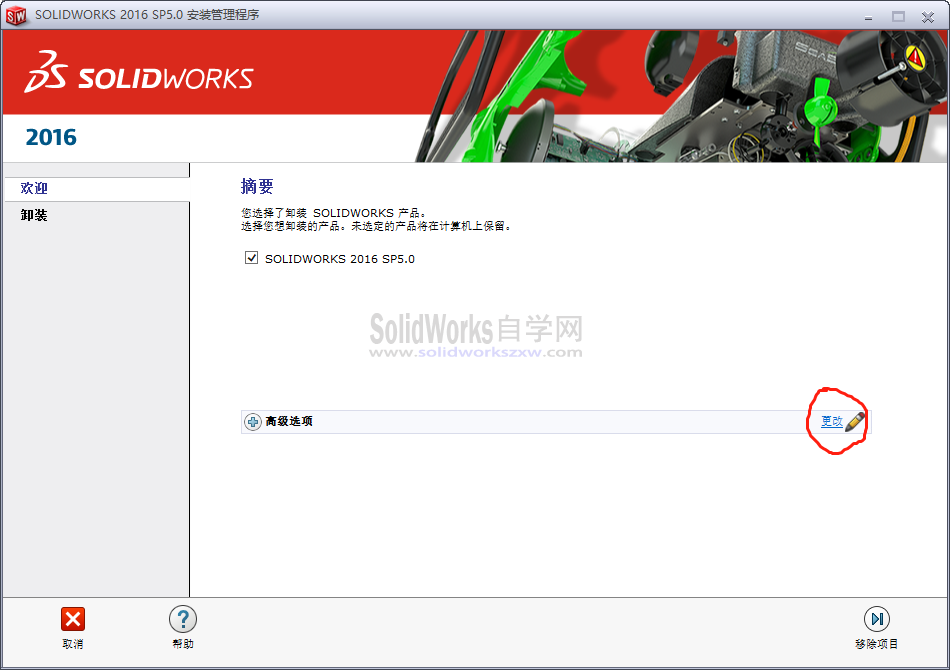This screenshot has height=670, width=950.
Task: Click the question mark help icon
Action: tap(183, 619)
